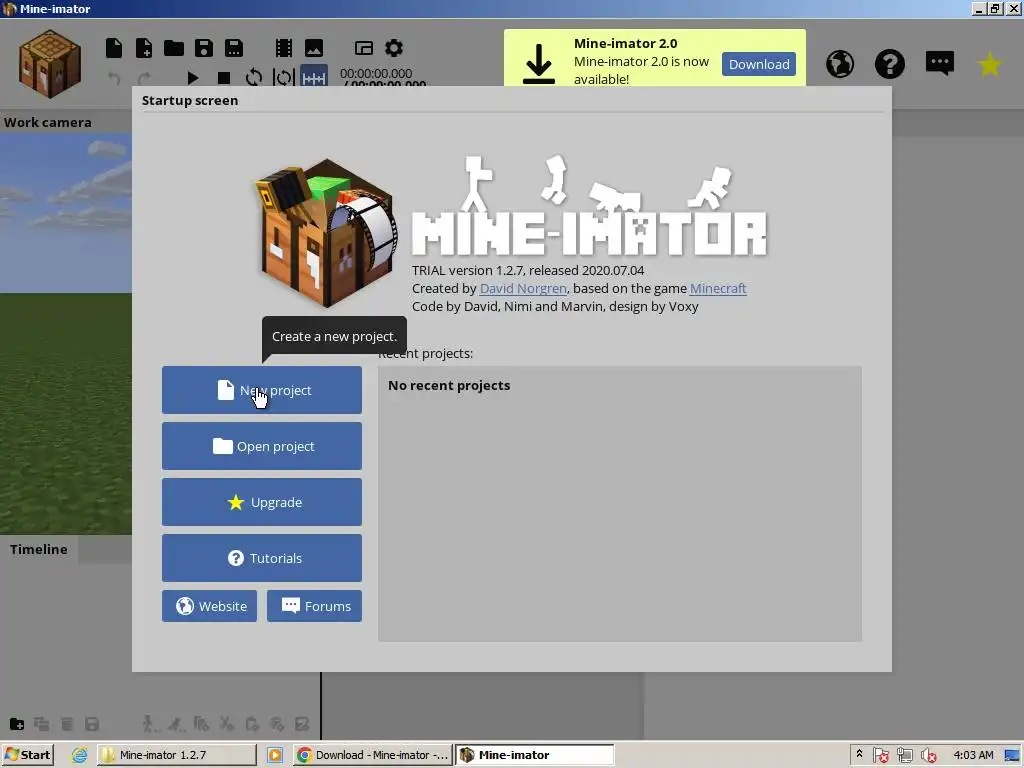Click the 00:00:00.000 time display
The width and height of the screenshot is (1024, 768).
376,74
